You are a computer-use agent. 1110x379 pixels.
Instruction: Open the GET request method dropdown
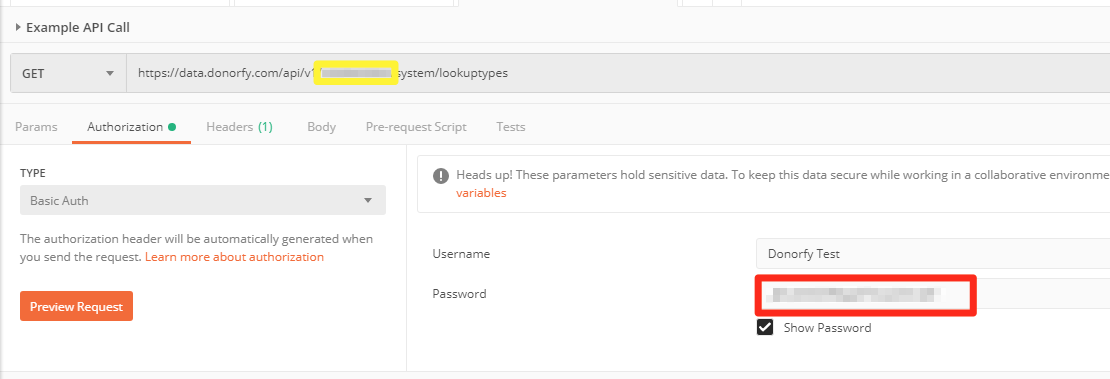point(69,73)
